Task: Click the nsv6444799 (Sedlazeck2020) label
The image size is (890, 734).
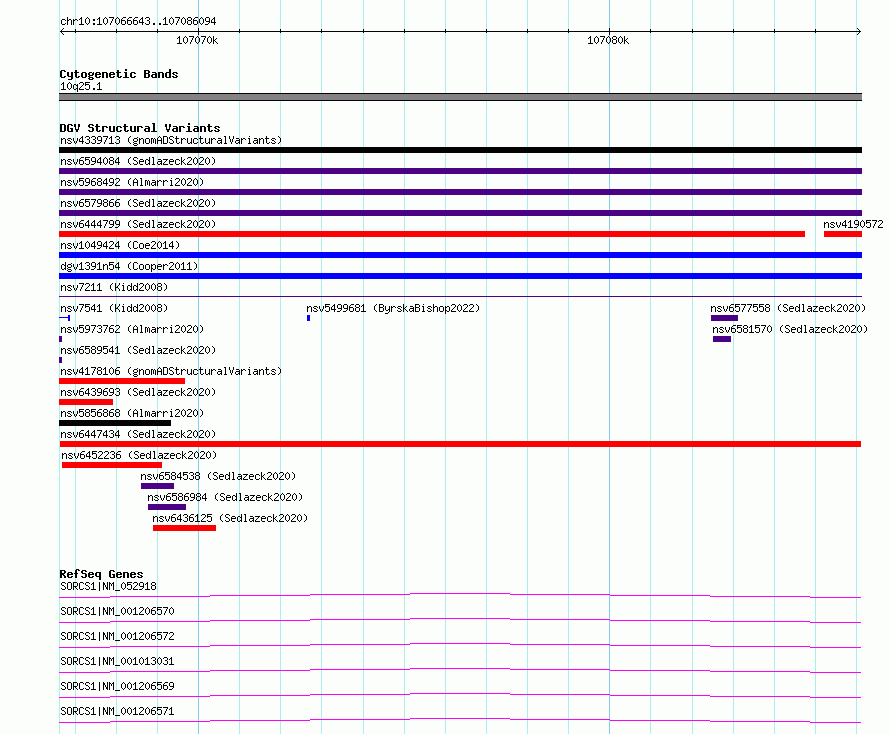Action: point(138,224)
